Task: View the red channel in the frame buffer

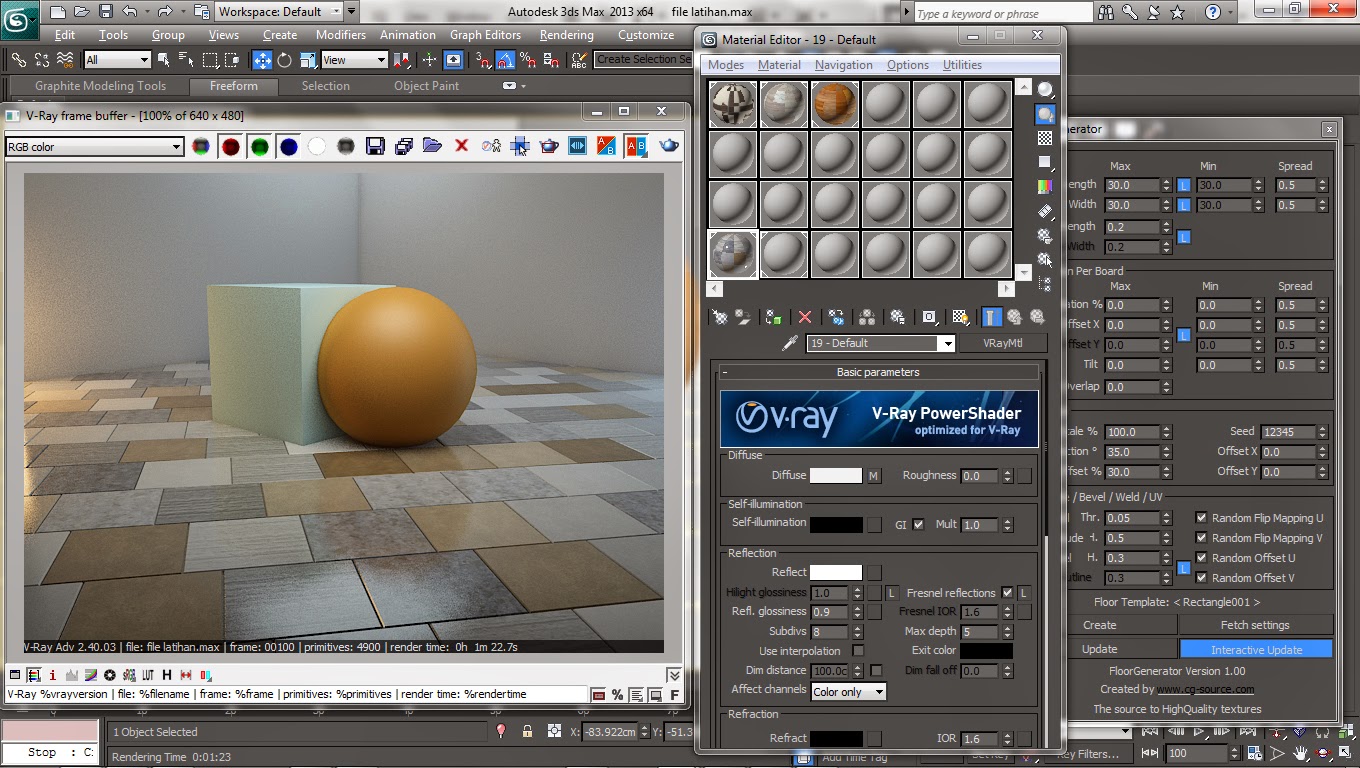Action: (x=230, y=146)
